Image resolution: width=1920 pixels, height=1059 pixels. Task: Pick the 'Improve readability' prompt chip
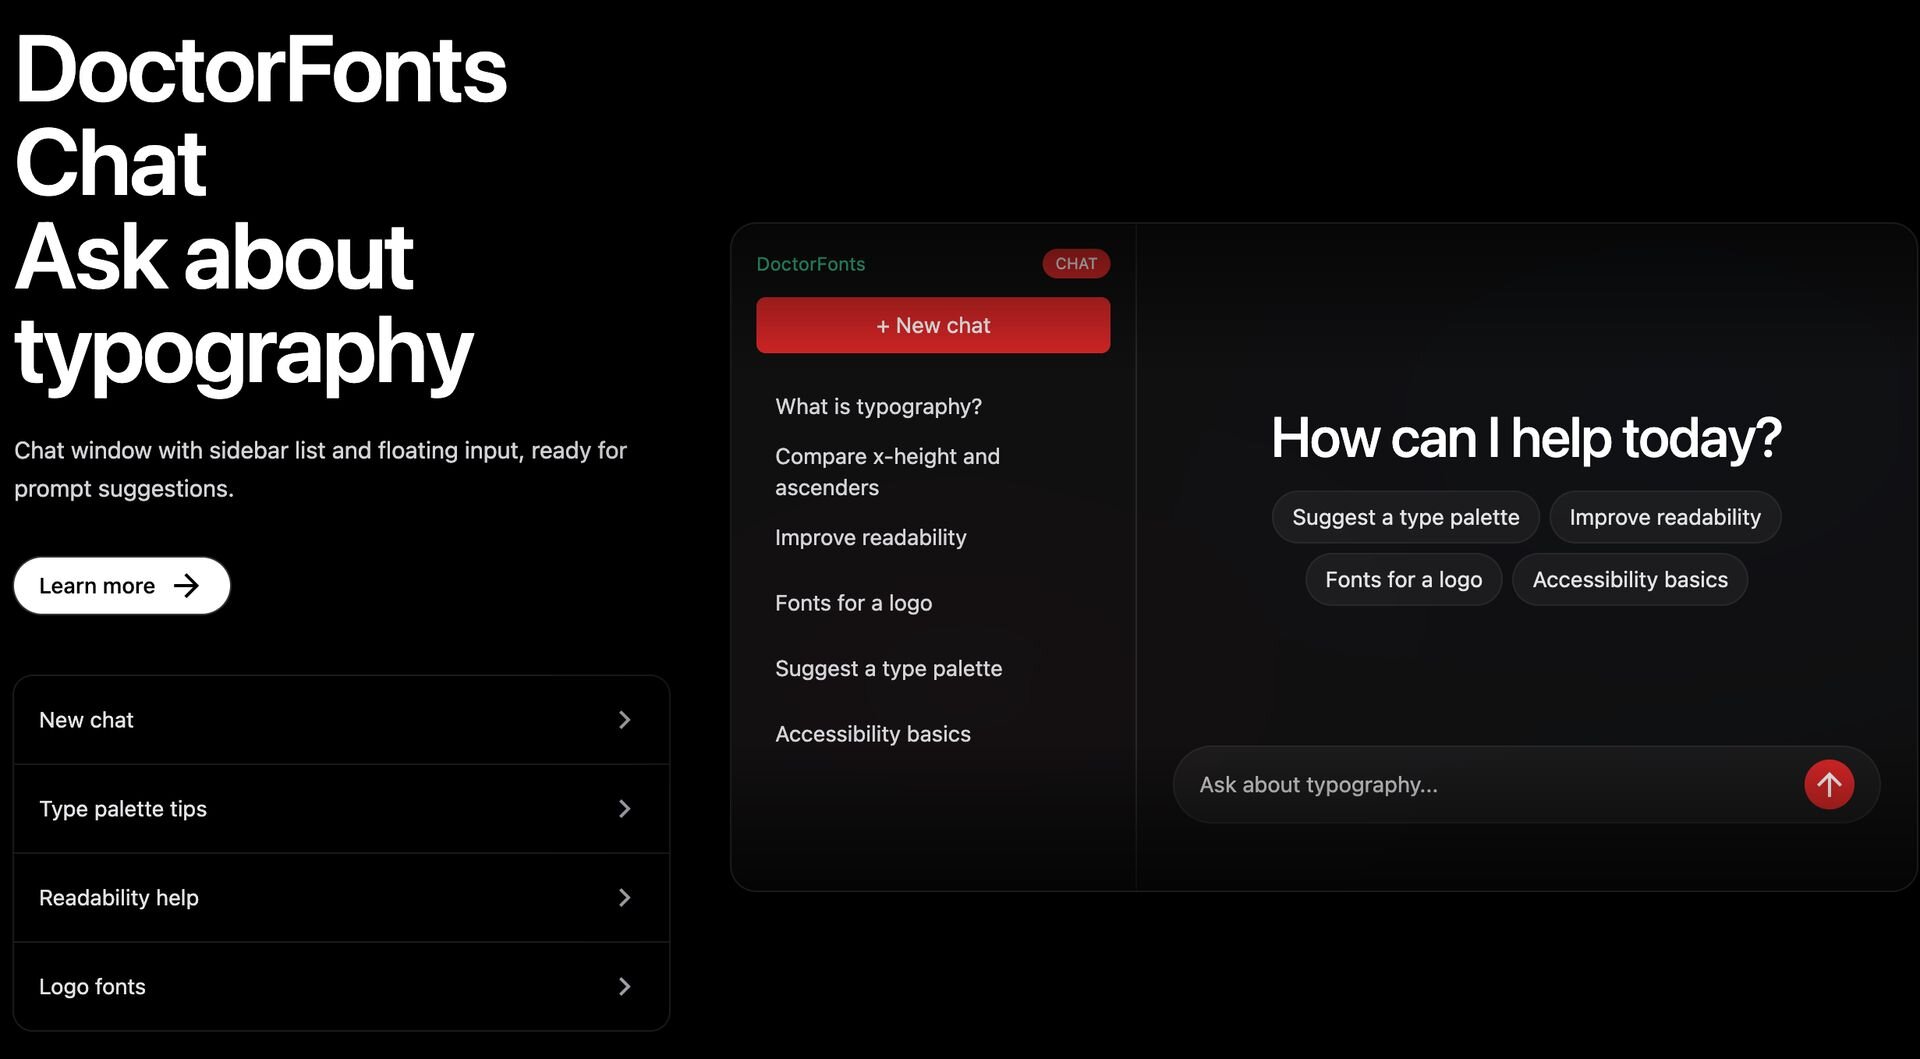coord(1664,517)
